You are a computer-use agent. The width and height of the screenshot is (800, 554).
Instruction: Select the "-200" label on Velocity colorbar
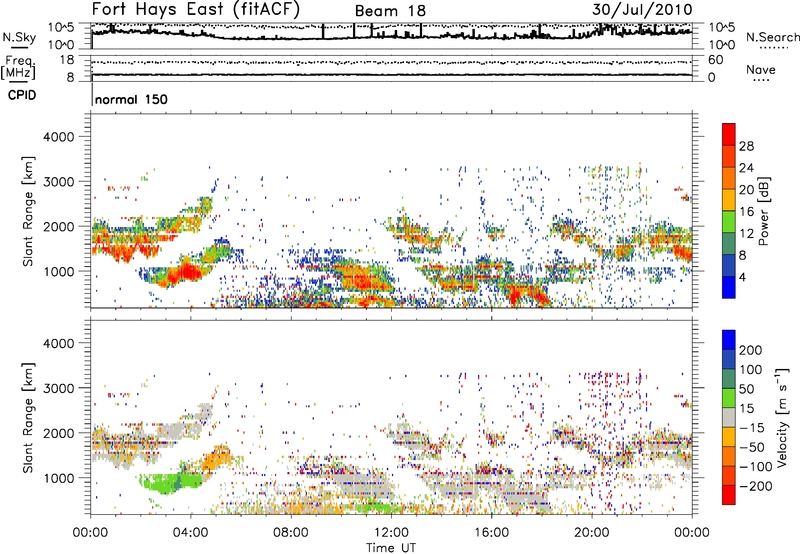[x=755, y=486]
